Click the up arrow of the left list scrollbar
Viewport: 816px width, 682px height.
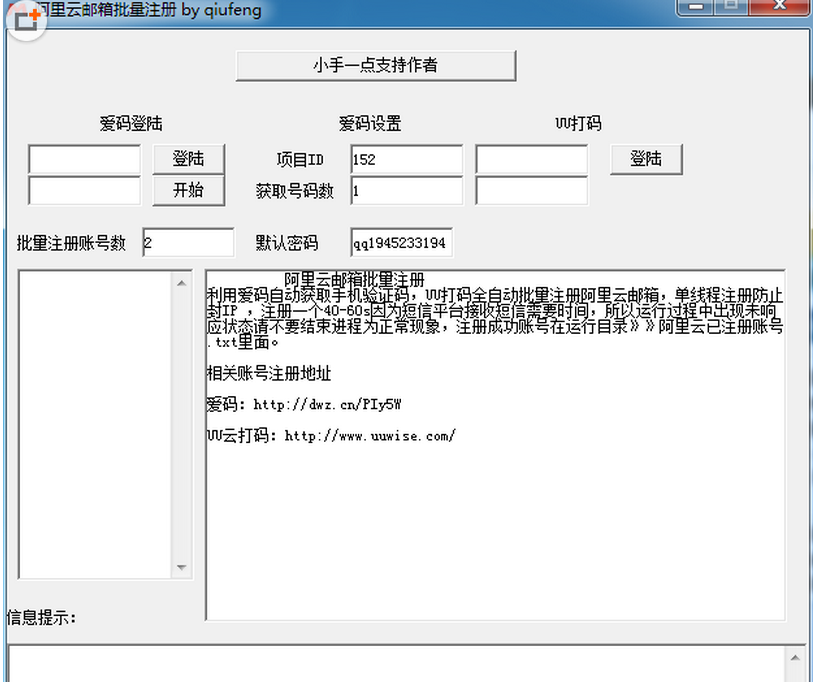[181, 283]
